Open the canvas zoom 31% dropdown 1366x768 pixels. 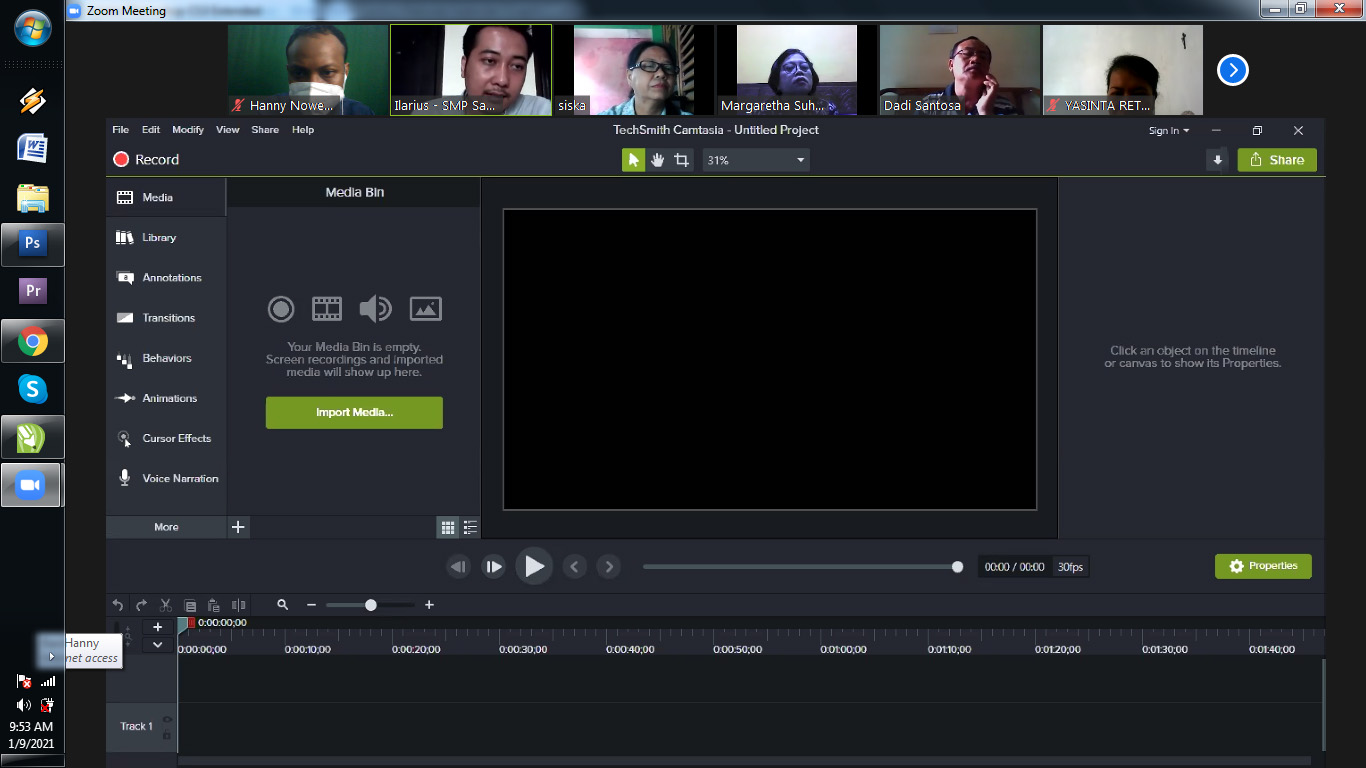coord(756,160)
